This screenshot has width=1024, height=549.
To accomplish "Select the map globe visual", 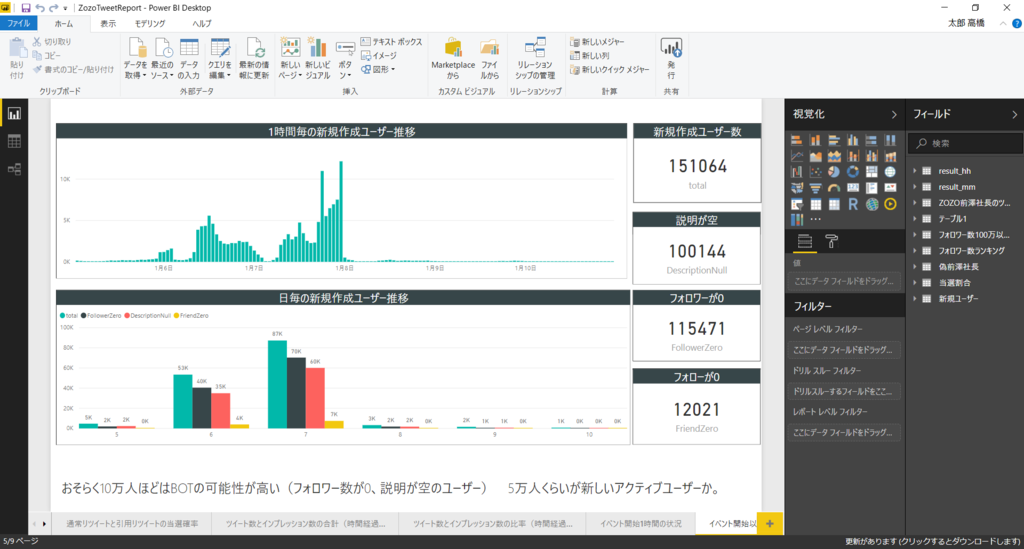I will [891, 172].
